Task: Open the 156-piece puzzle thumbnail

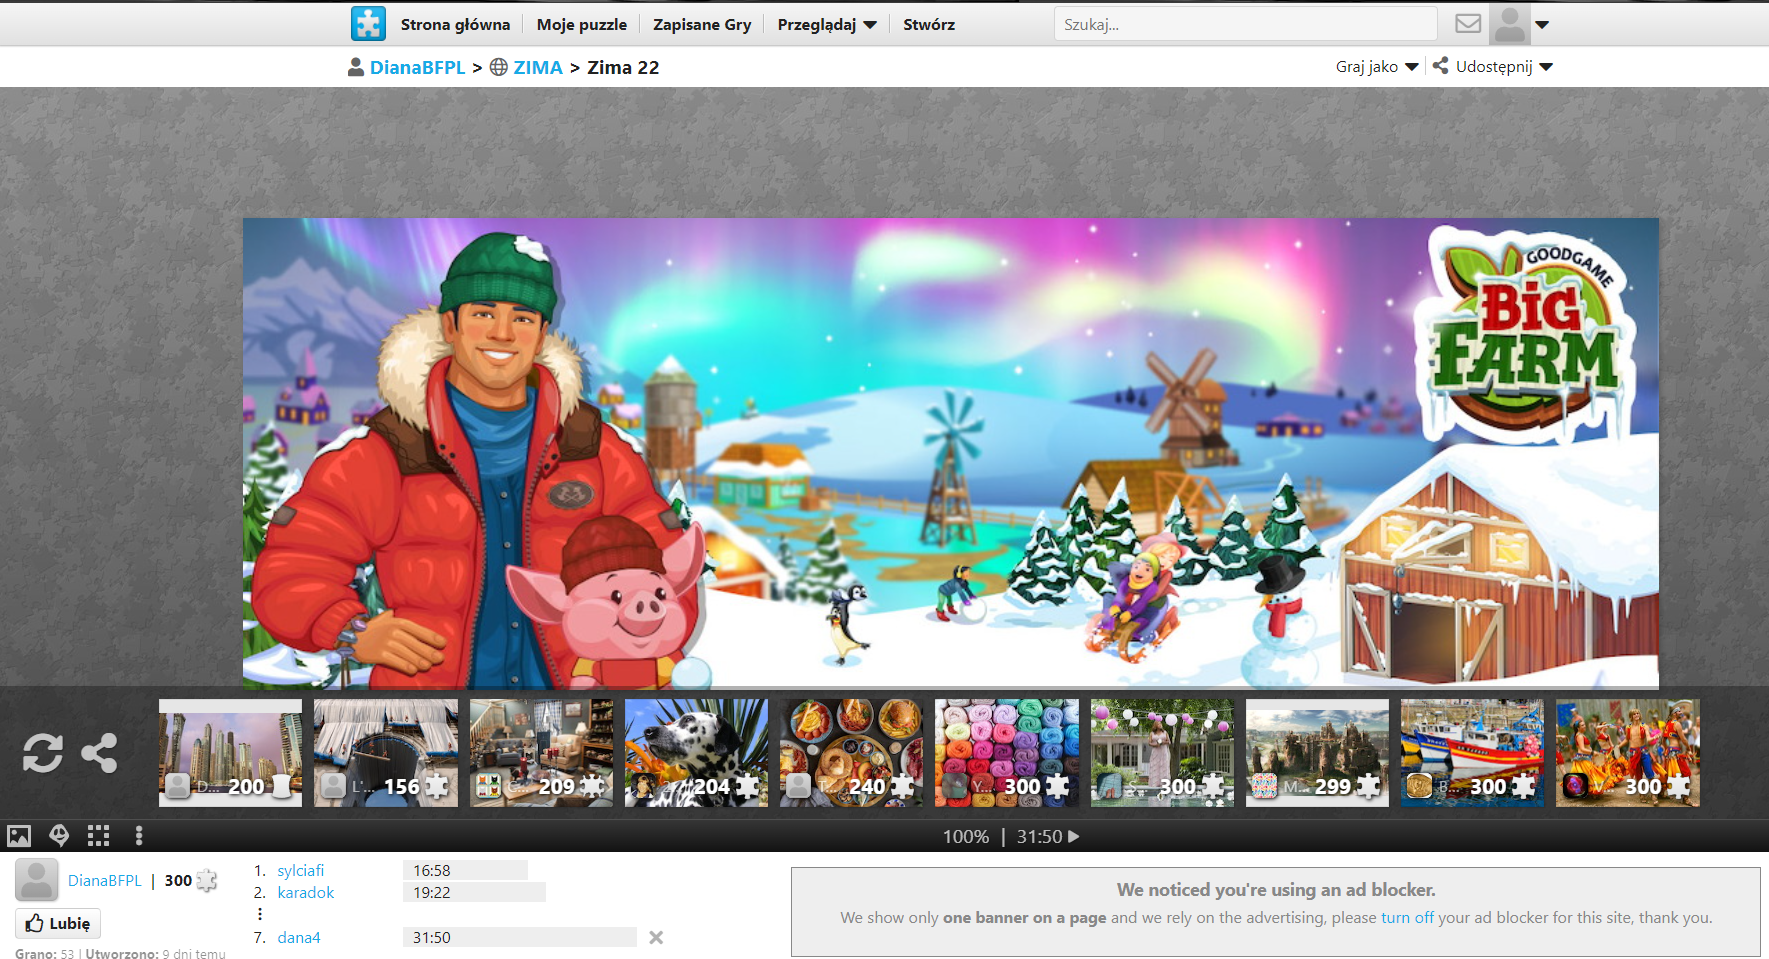Action: pyautogui.click(x=386, y=752)
